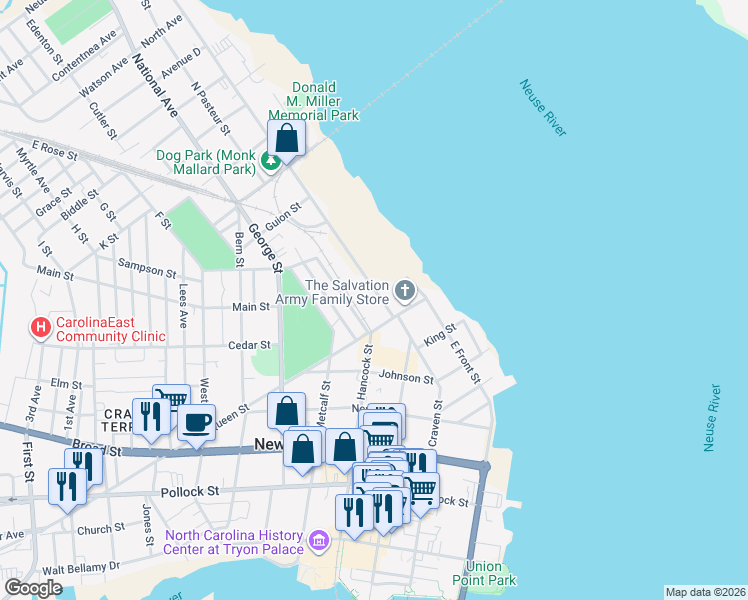Click the Pollock St label west of downtown
Screen dimensions: 748x600
pos(190,492)
